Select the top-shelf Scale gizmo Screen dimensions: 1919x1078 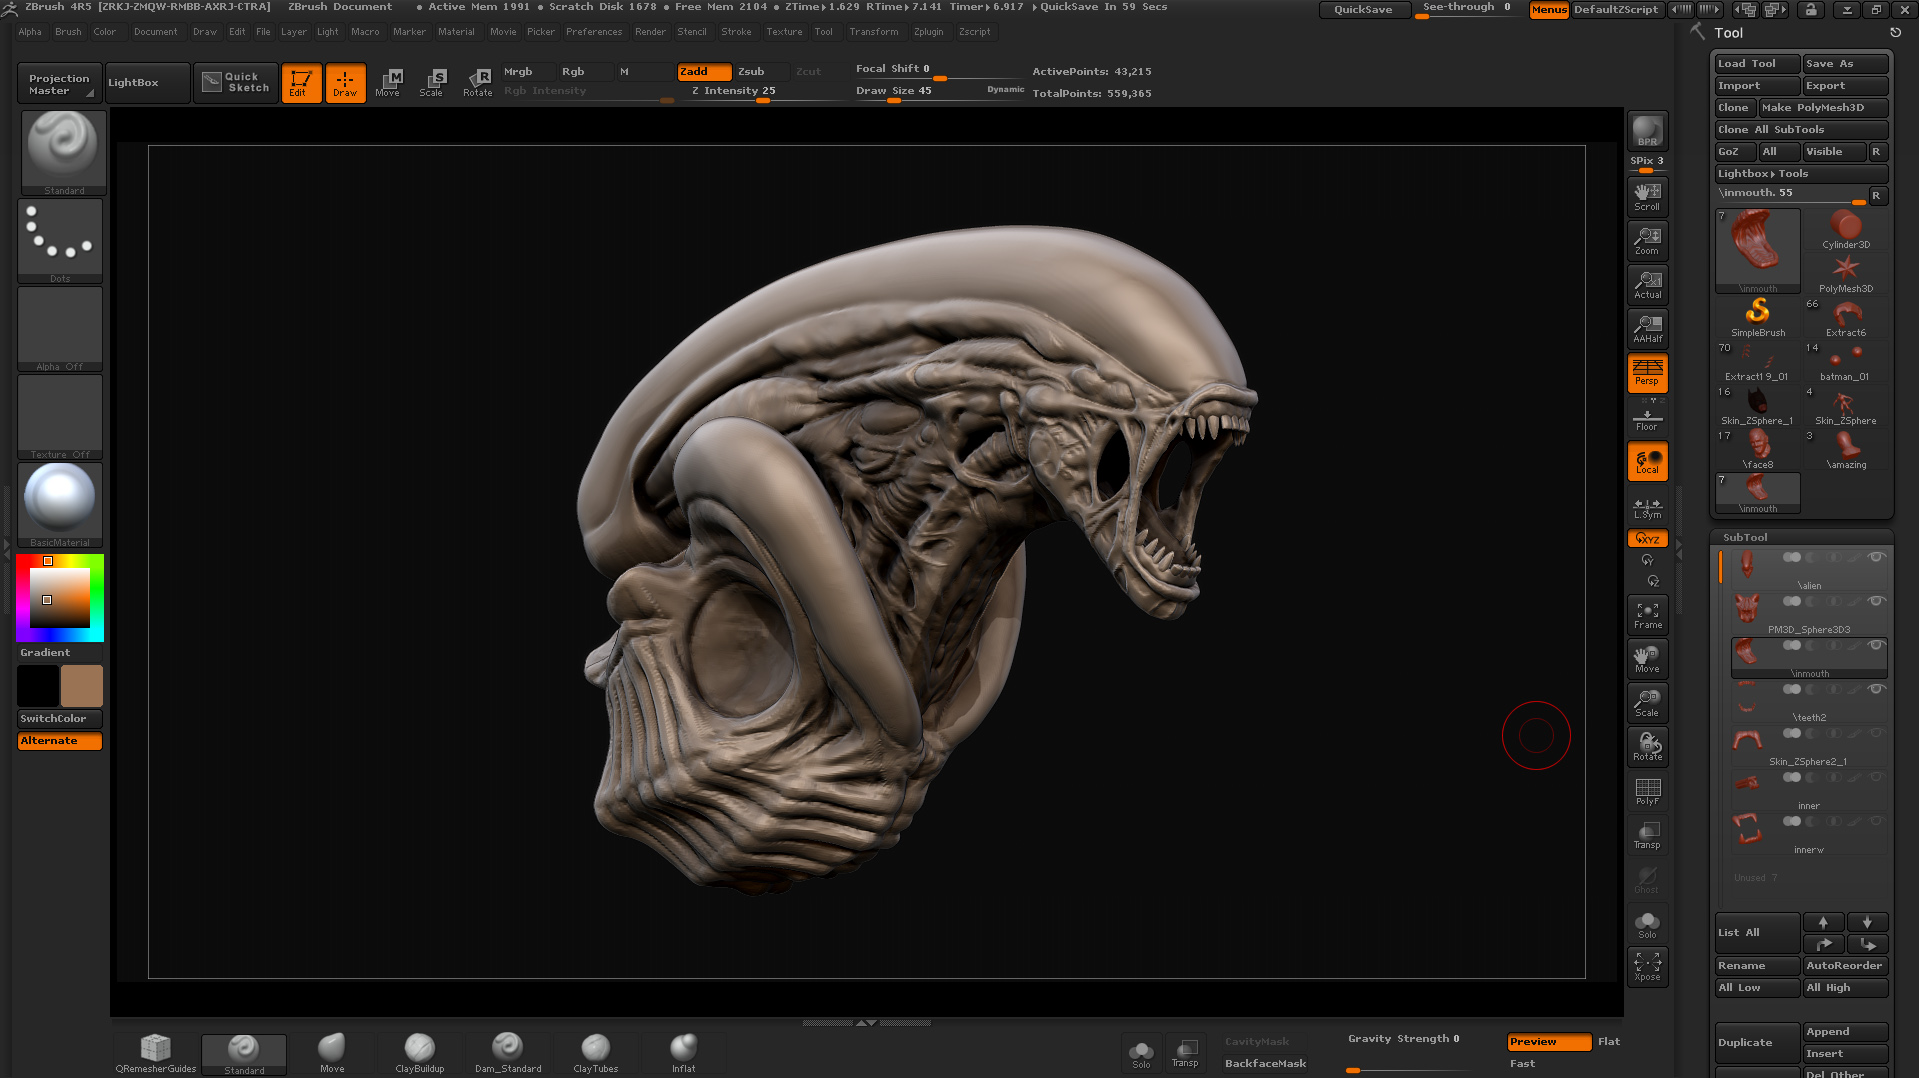[432, 83]
